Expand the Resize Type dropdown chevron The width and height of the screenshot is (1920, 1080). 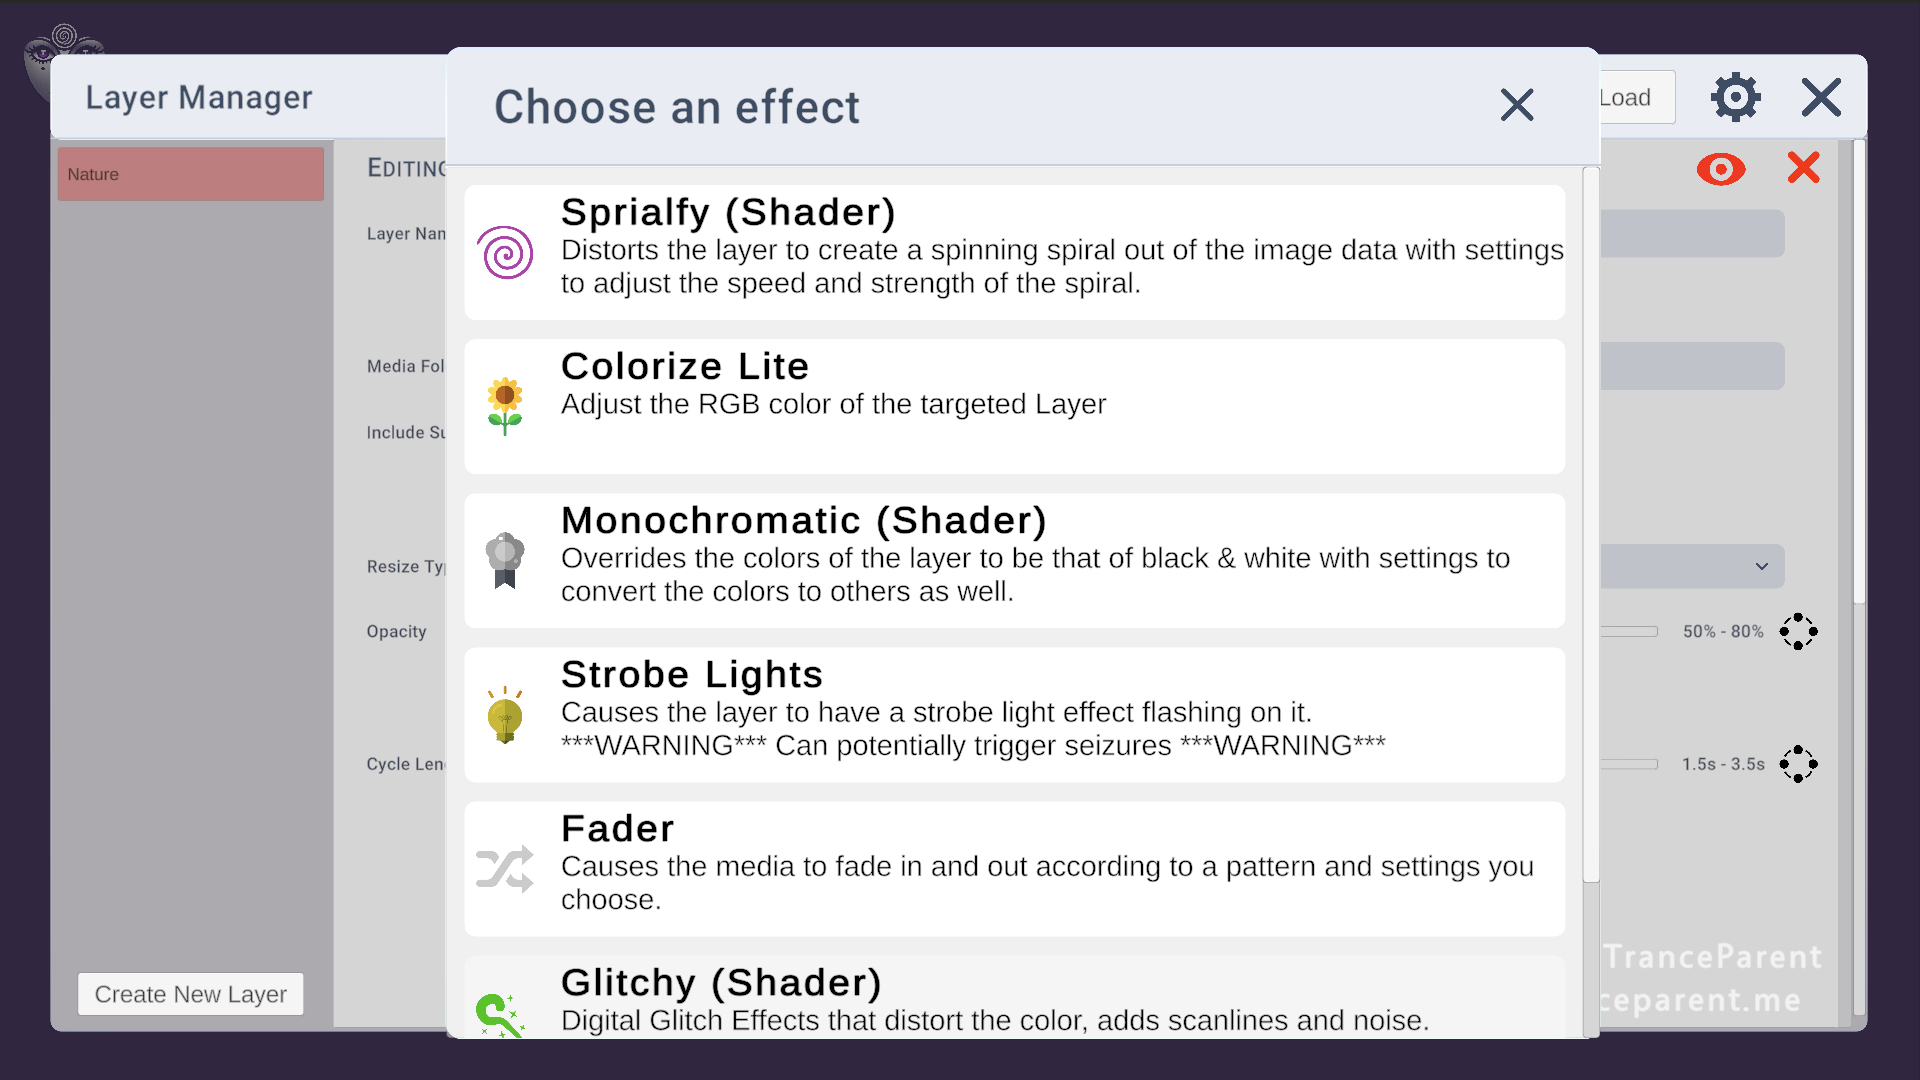1762,566
